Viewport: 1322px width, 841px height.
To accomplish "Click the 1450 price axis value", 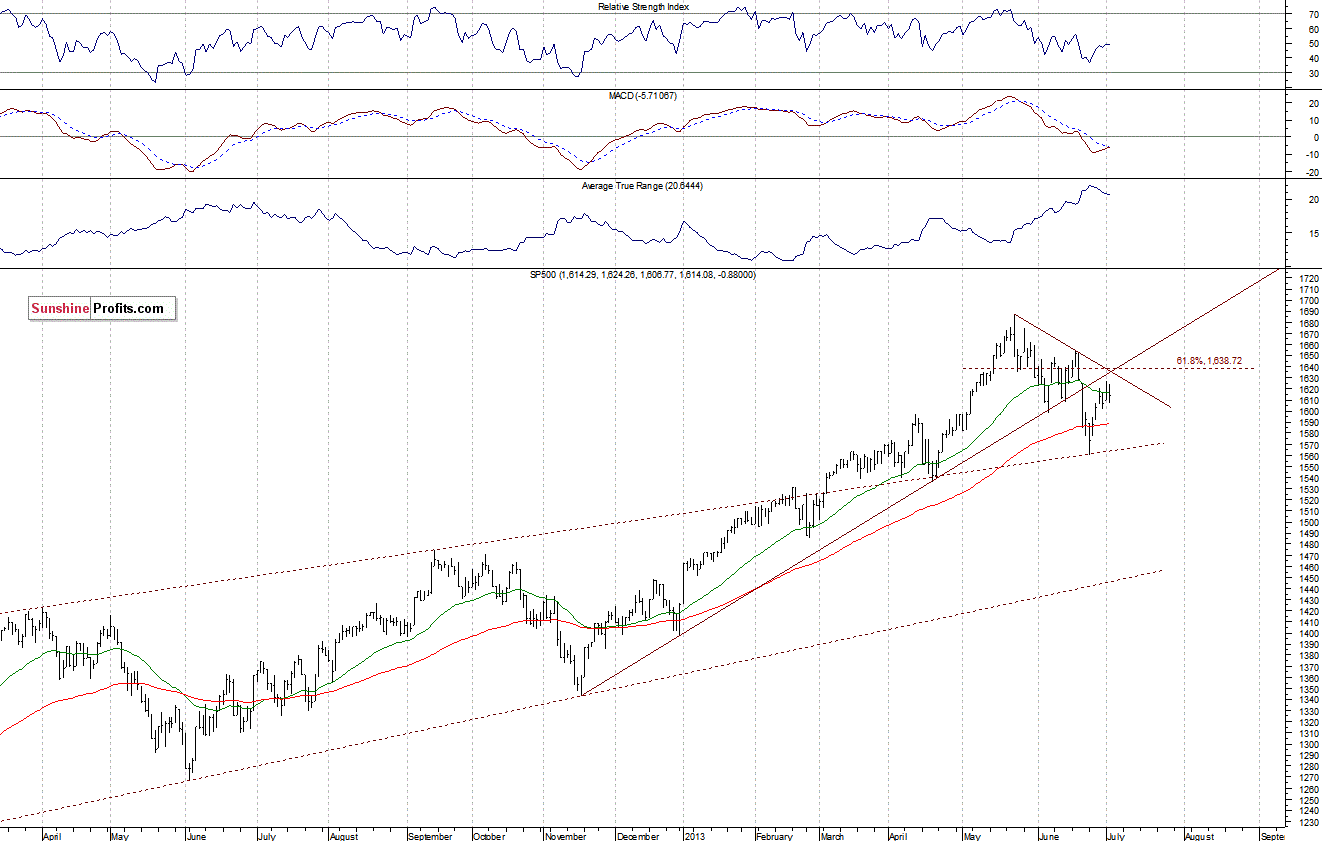I will (x=1307, y=578).
